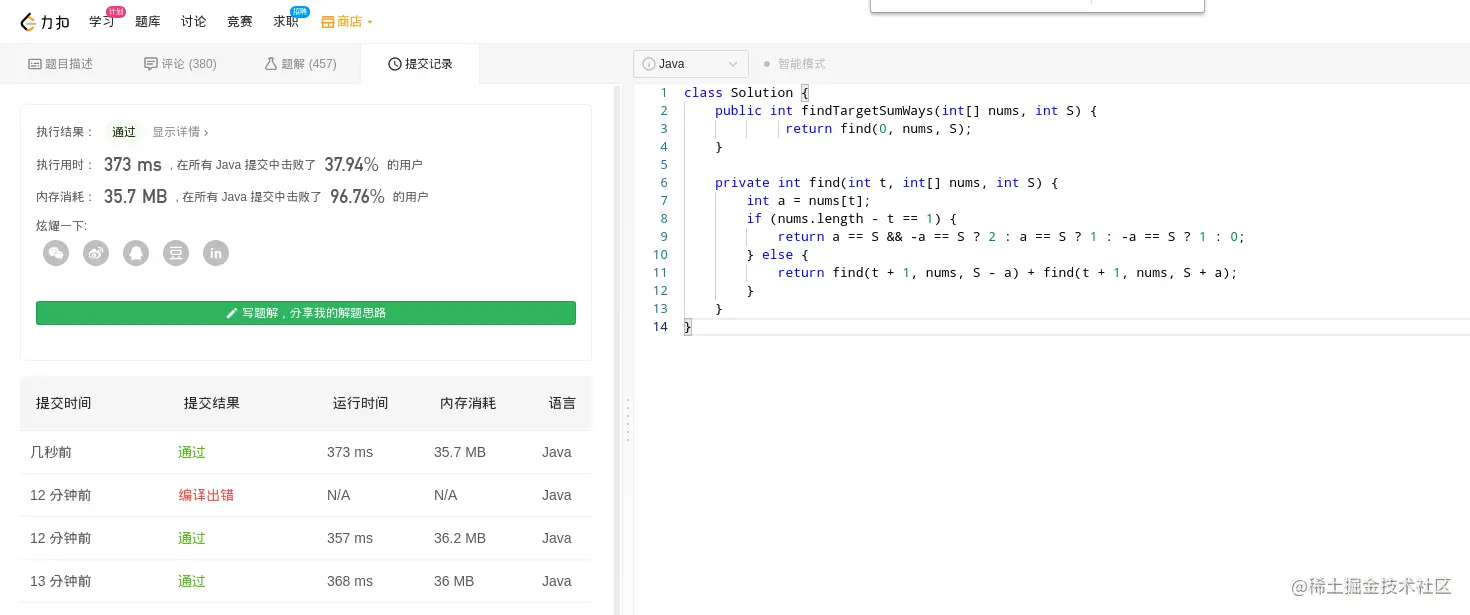Open the 学习 menu
Viewport: 1470px width, 615px height.
[101, 22]
